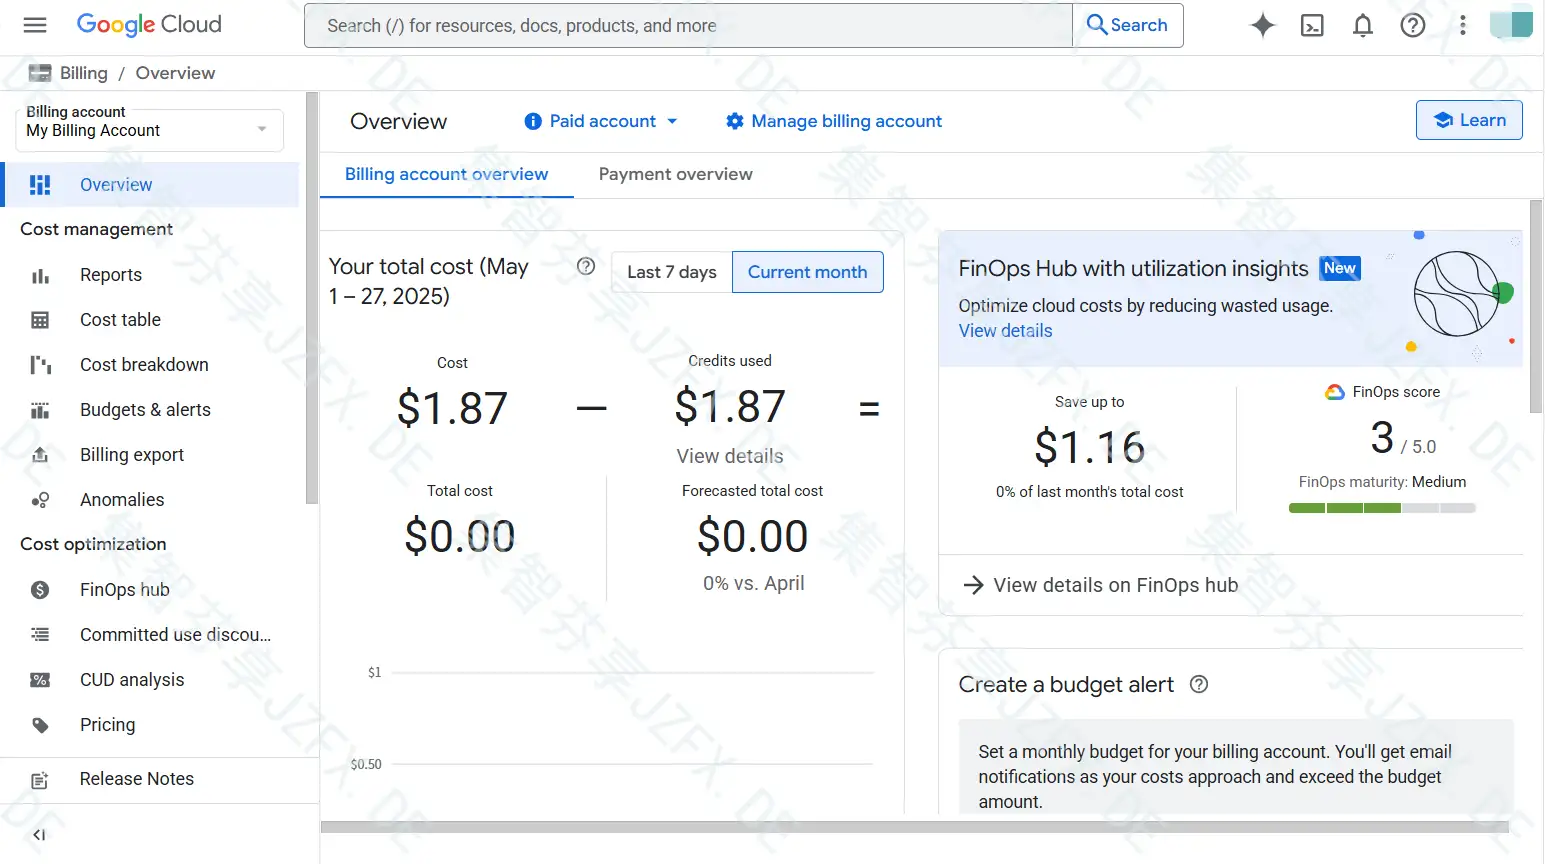The height and width of the screenshot is (864, 1545).
Task: Click the Billing card icon in breadcrumb
Action: [40, 73]
